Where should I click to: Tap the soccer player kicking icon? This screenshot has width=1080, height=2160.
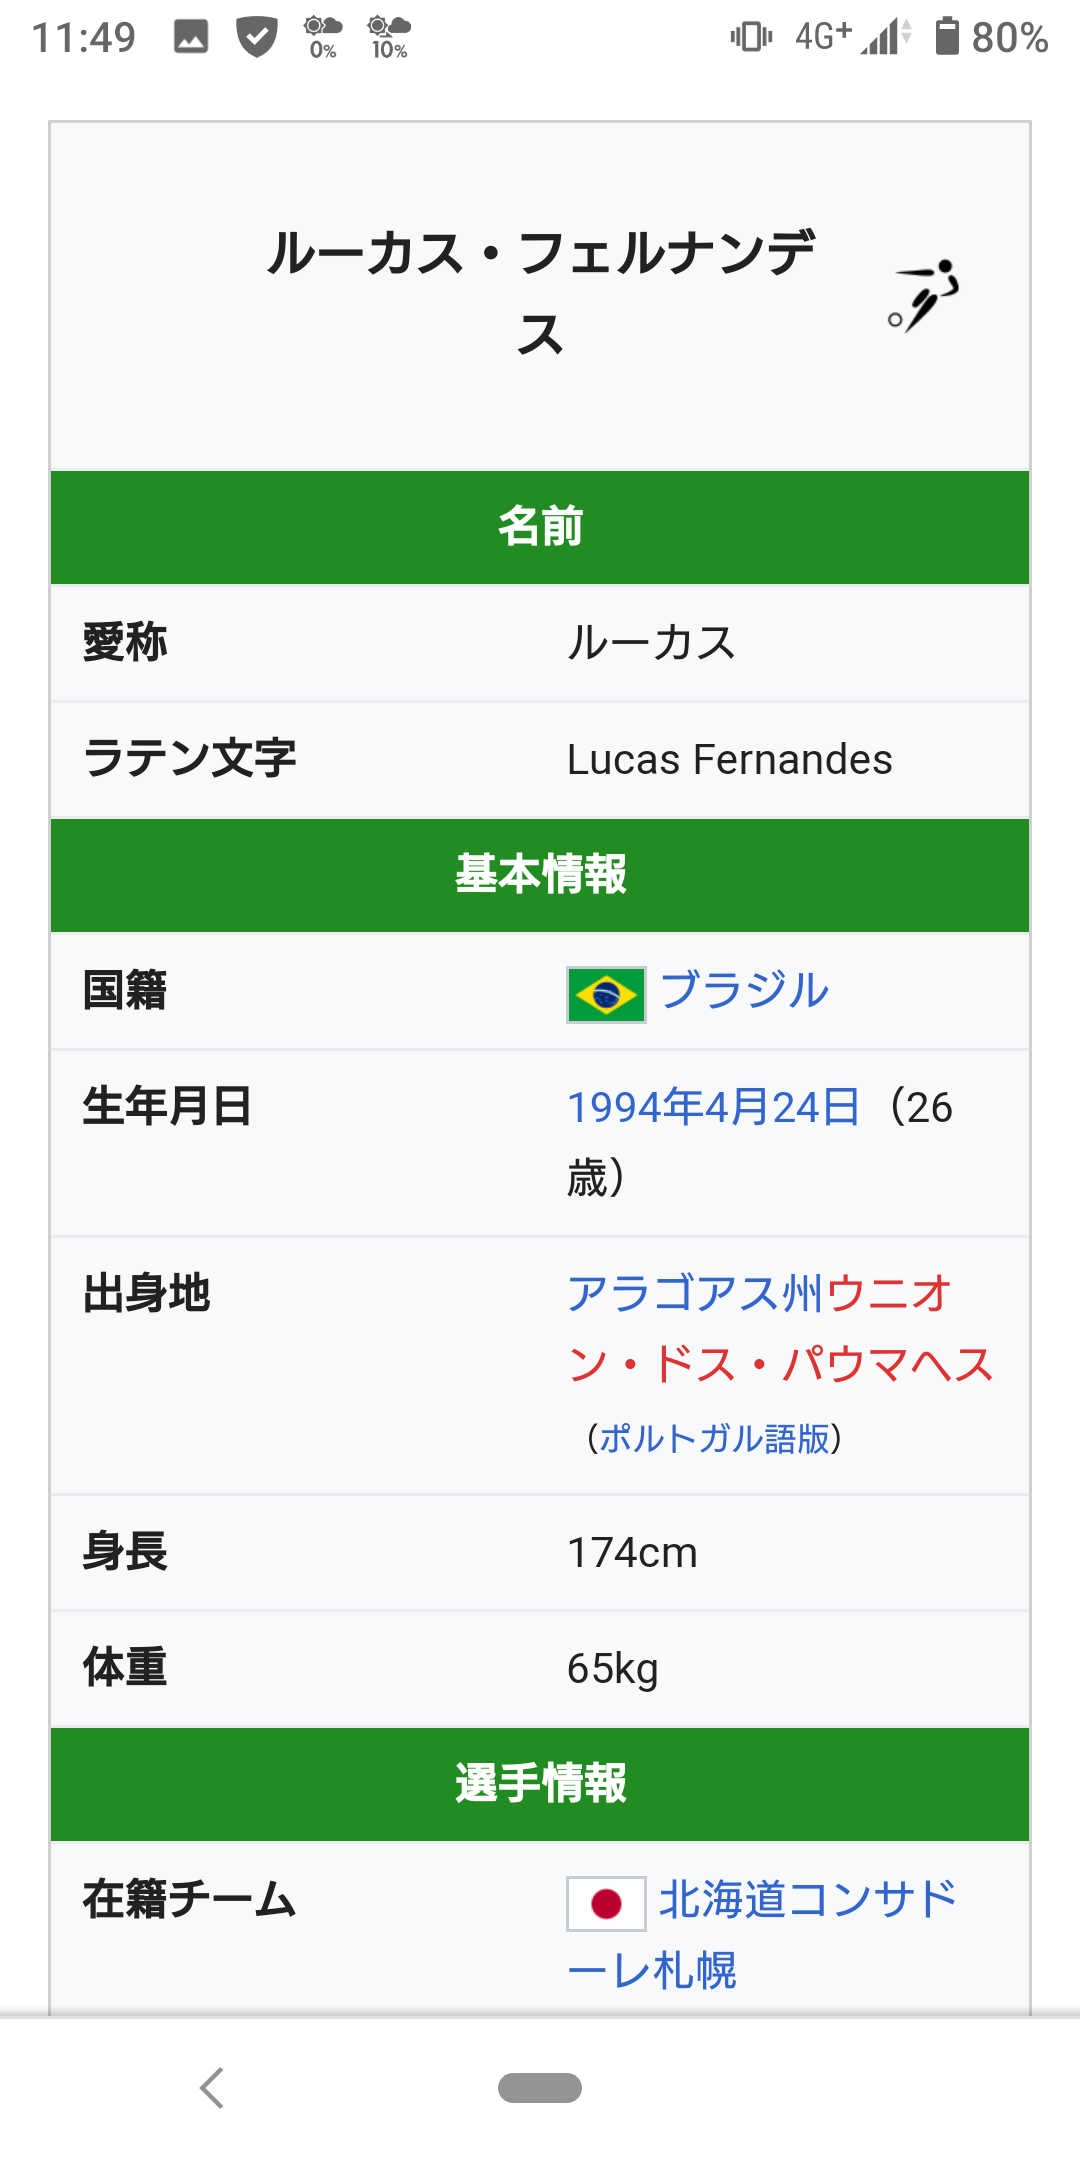point(924,295)
